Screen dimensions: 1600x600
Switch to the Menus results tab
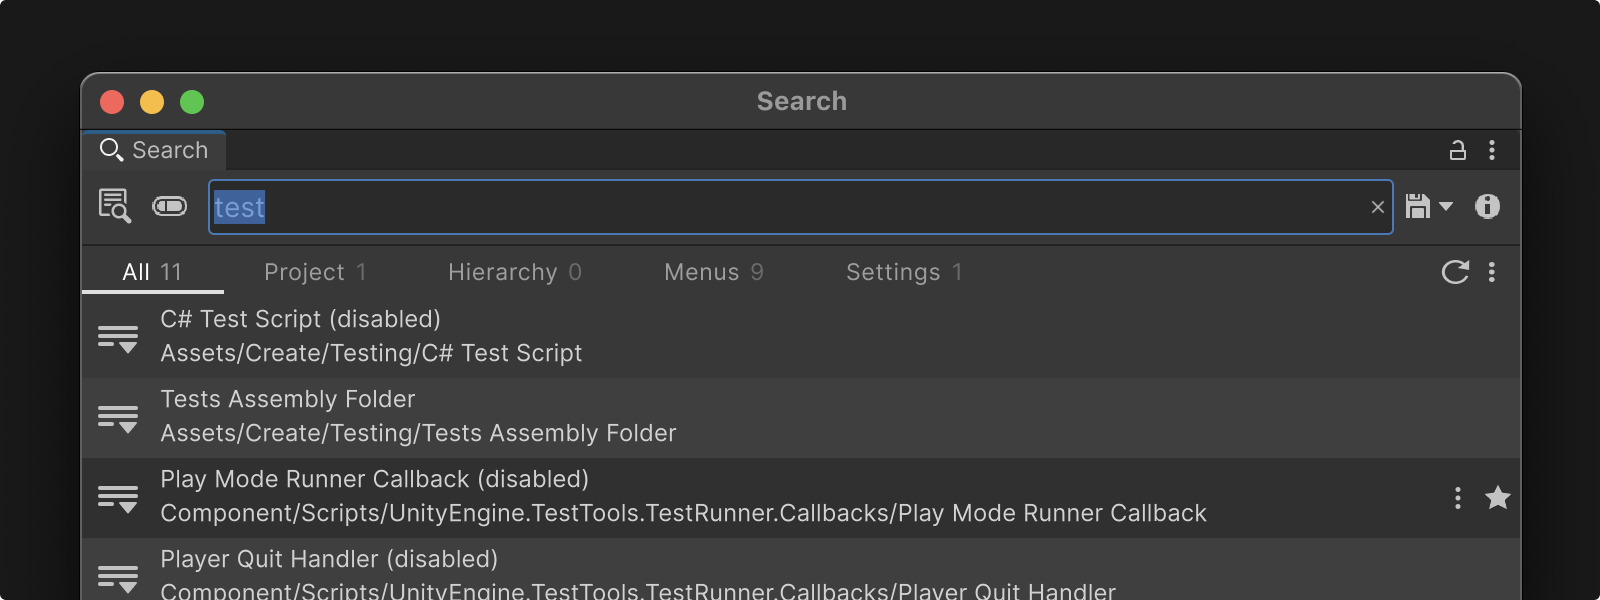coord(713,272)
